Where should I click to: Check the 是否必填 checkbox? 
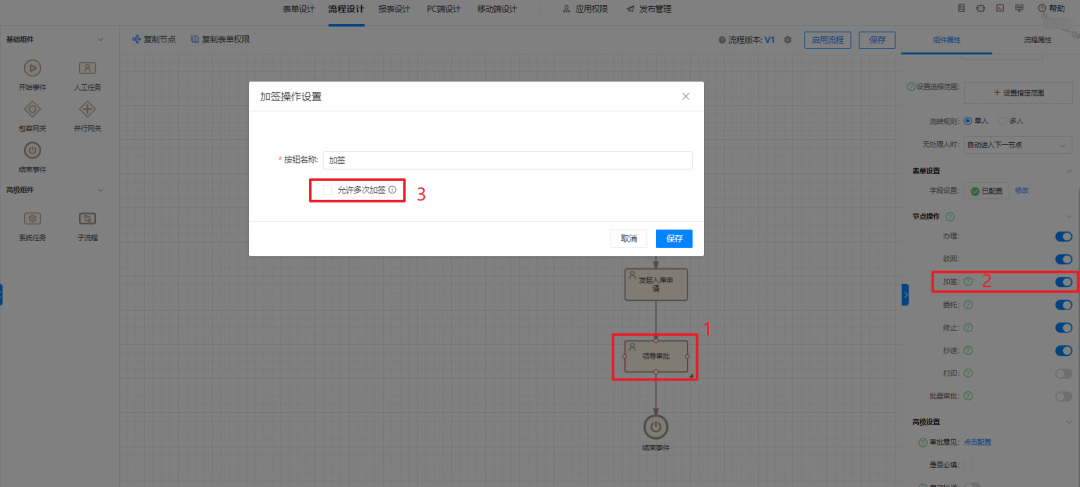point(968,465)
